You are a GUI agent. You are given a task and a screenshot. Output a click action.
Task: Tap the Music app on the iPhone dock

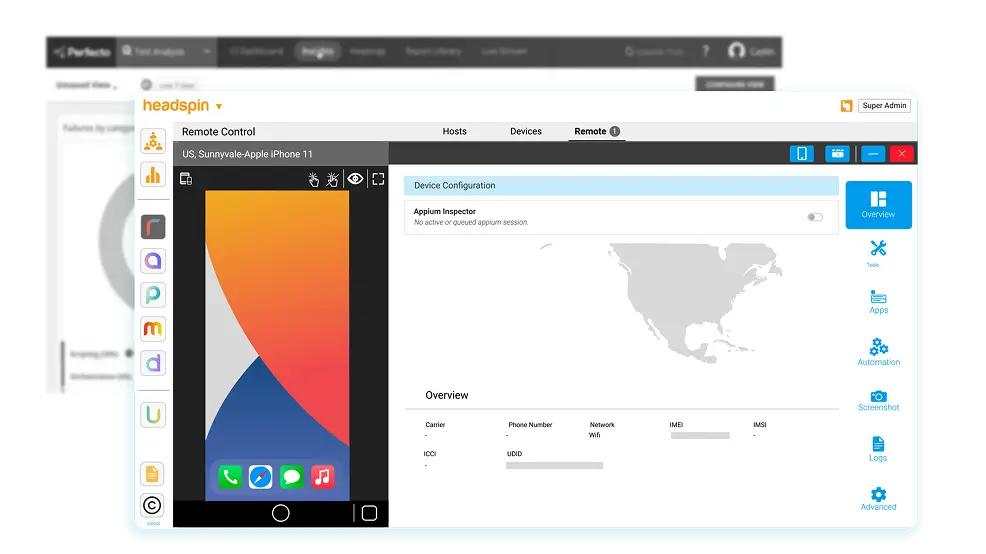[x=322, y=477]
